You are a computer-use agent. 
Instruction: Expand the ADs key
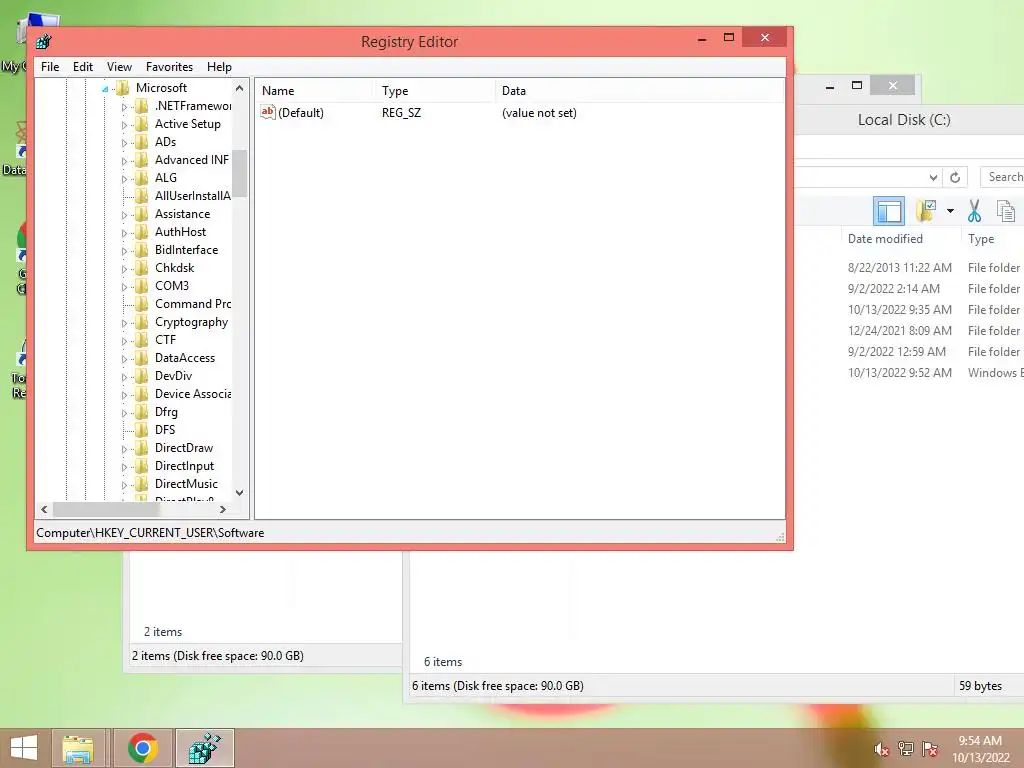tap(124, 142)
